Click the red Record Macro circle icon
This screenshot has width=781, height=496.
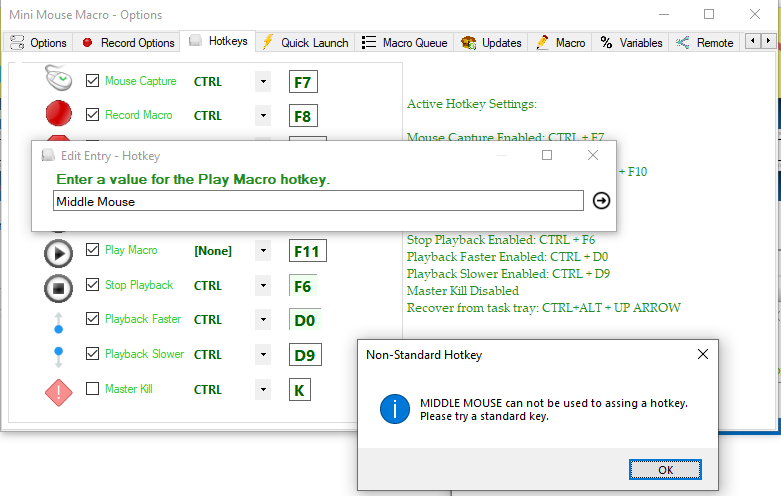coord(59,113)
